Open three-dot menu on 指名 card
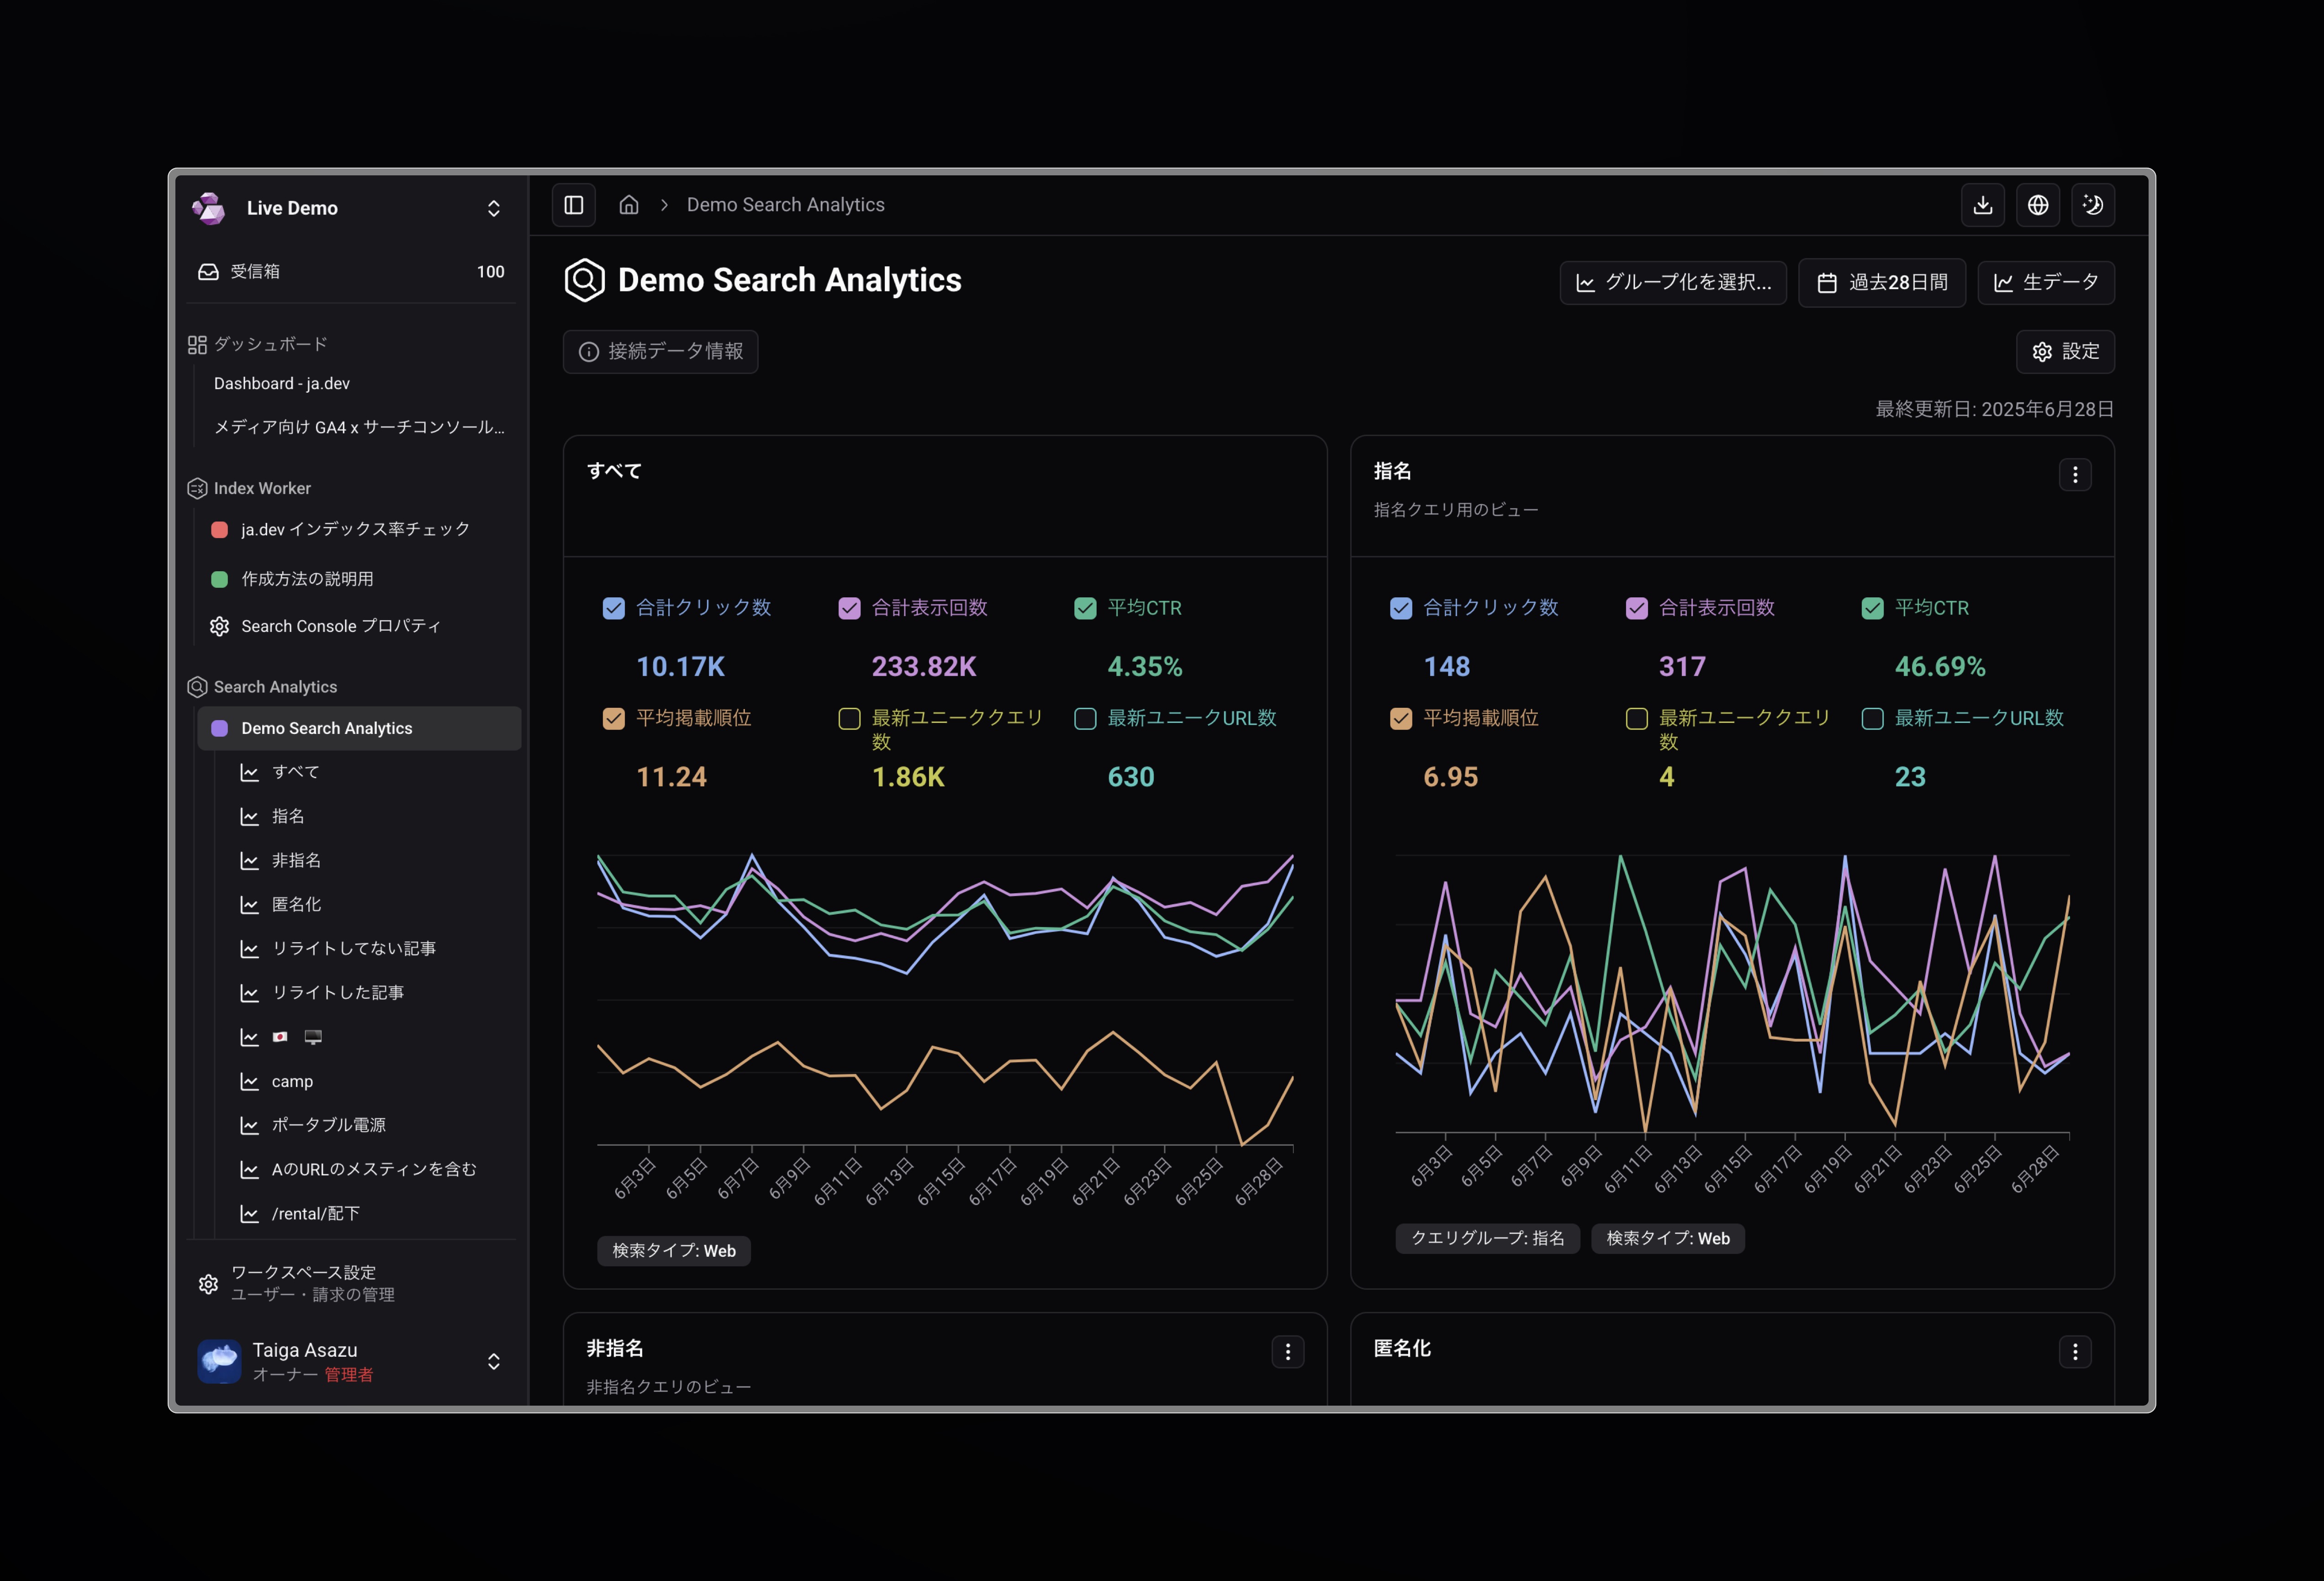 [2075, 474]
